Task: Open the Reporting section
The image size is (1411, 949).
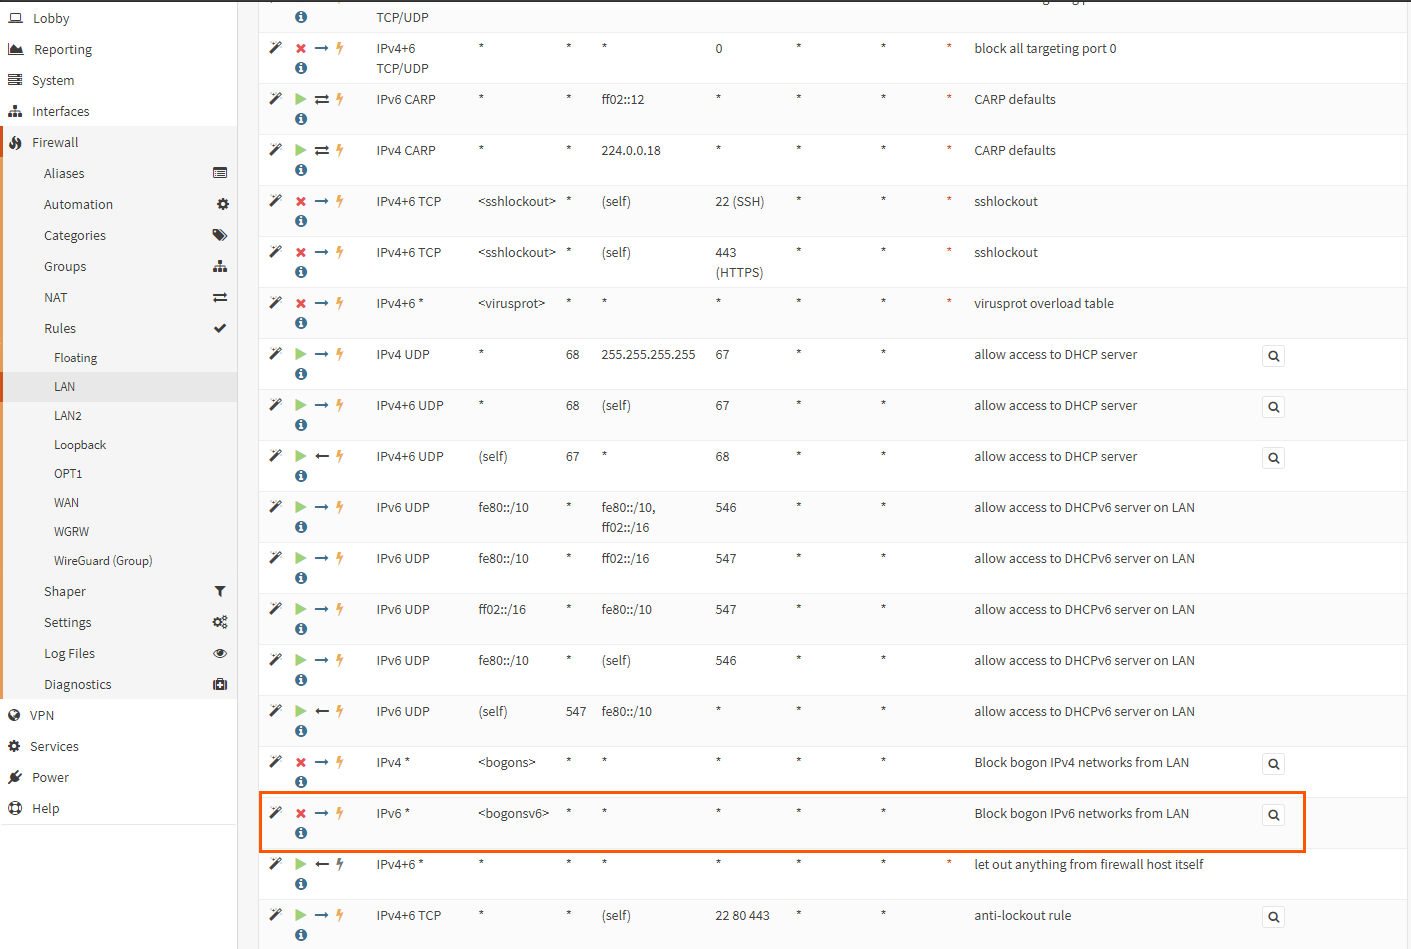Action: point(62,48)
